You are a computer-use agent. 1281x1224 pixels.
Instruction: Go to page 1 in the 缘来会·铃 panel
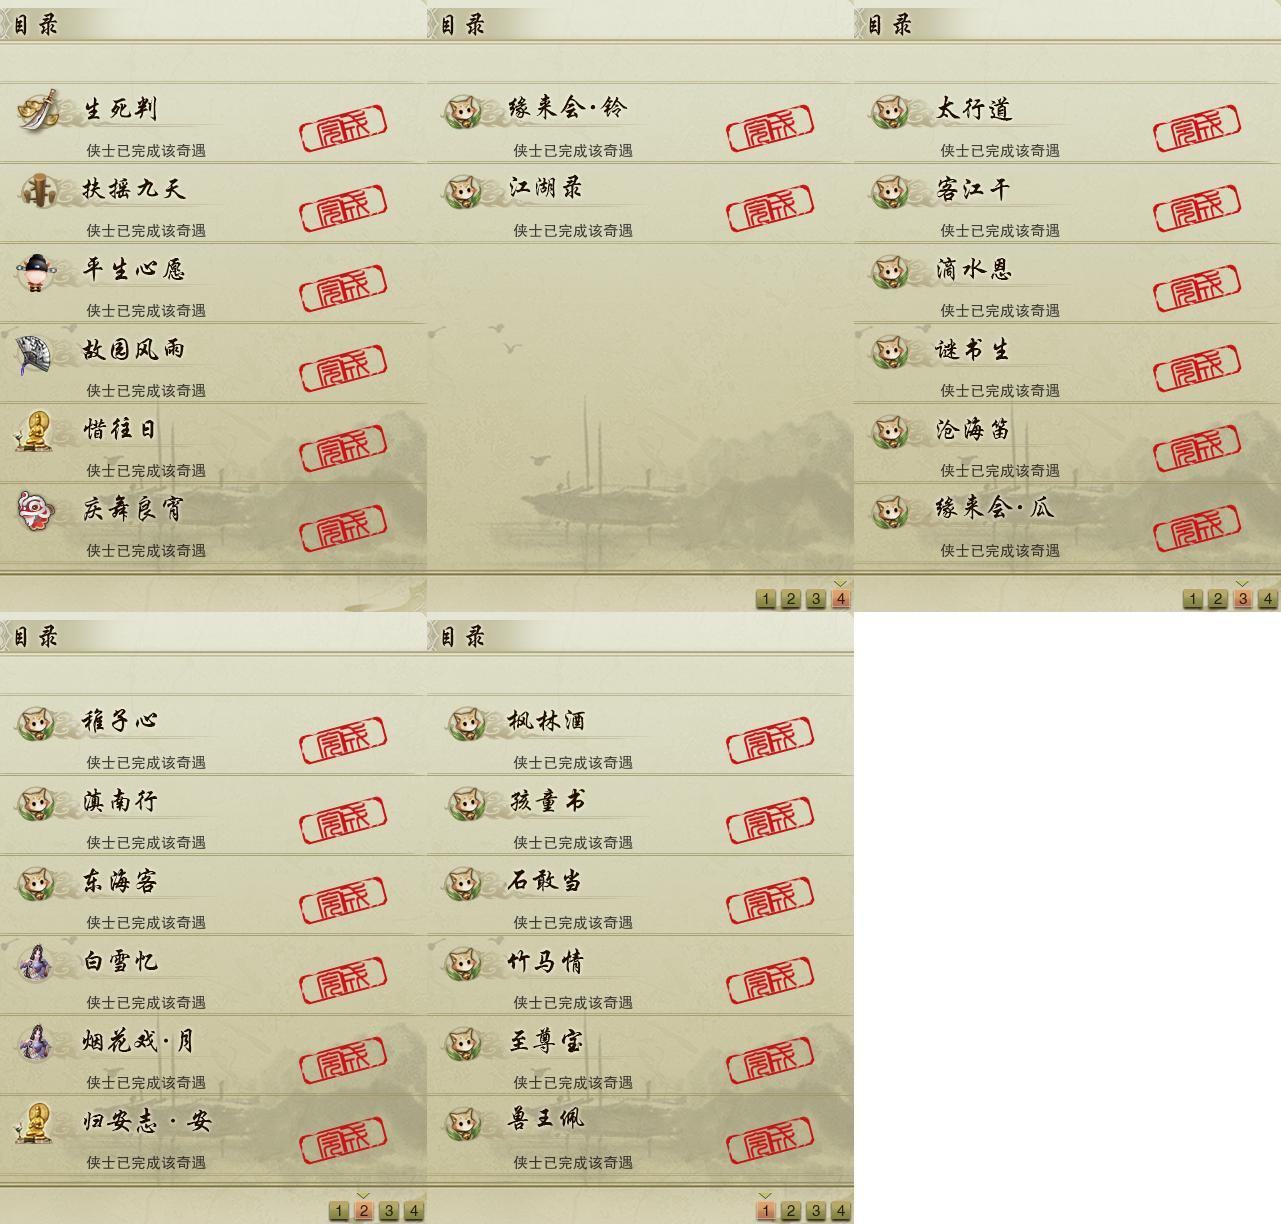pos(766,599)
